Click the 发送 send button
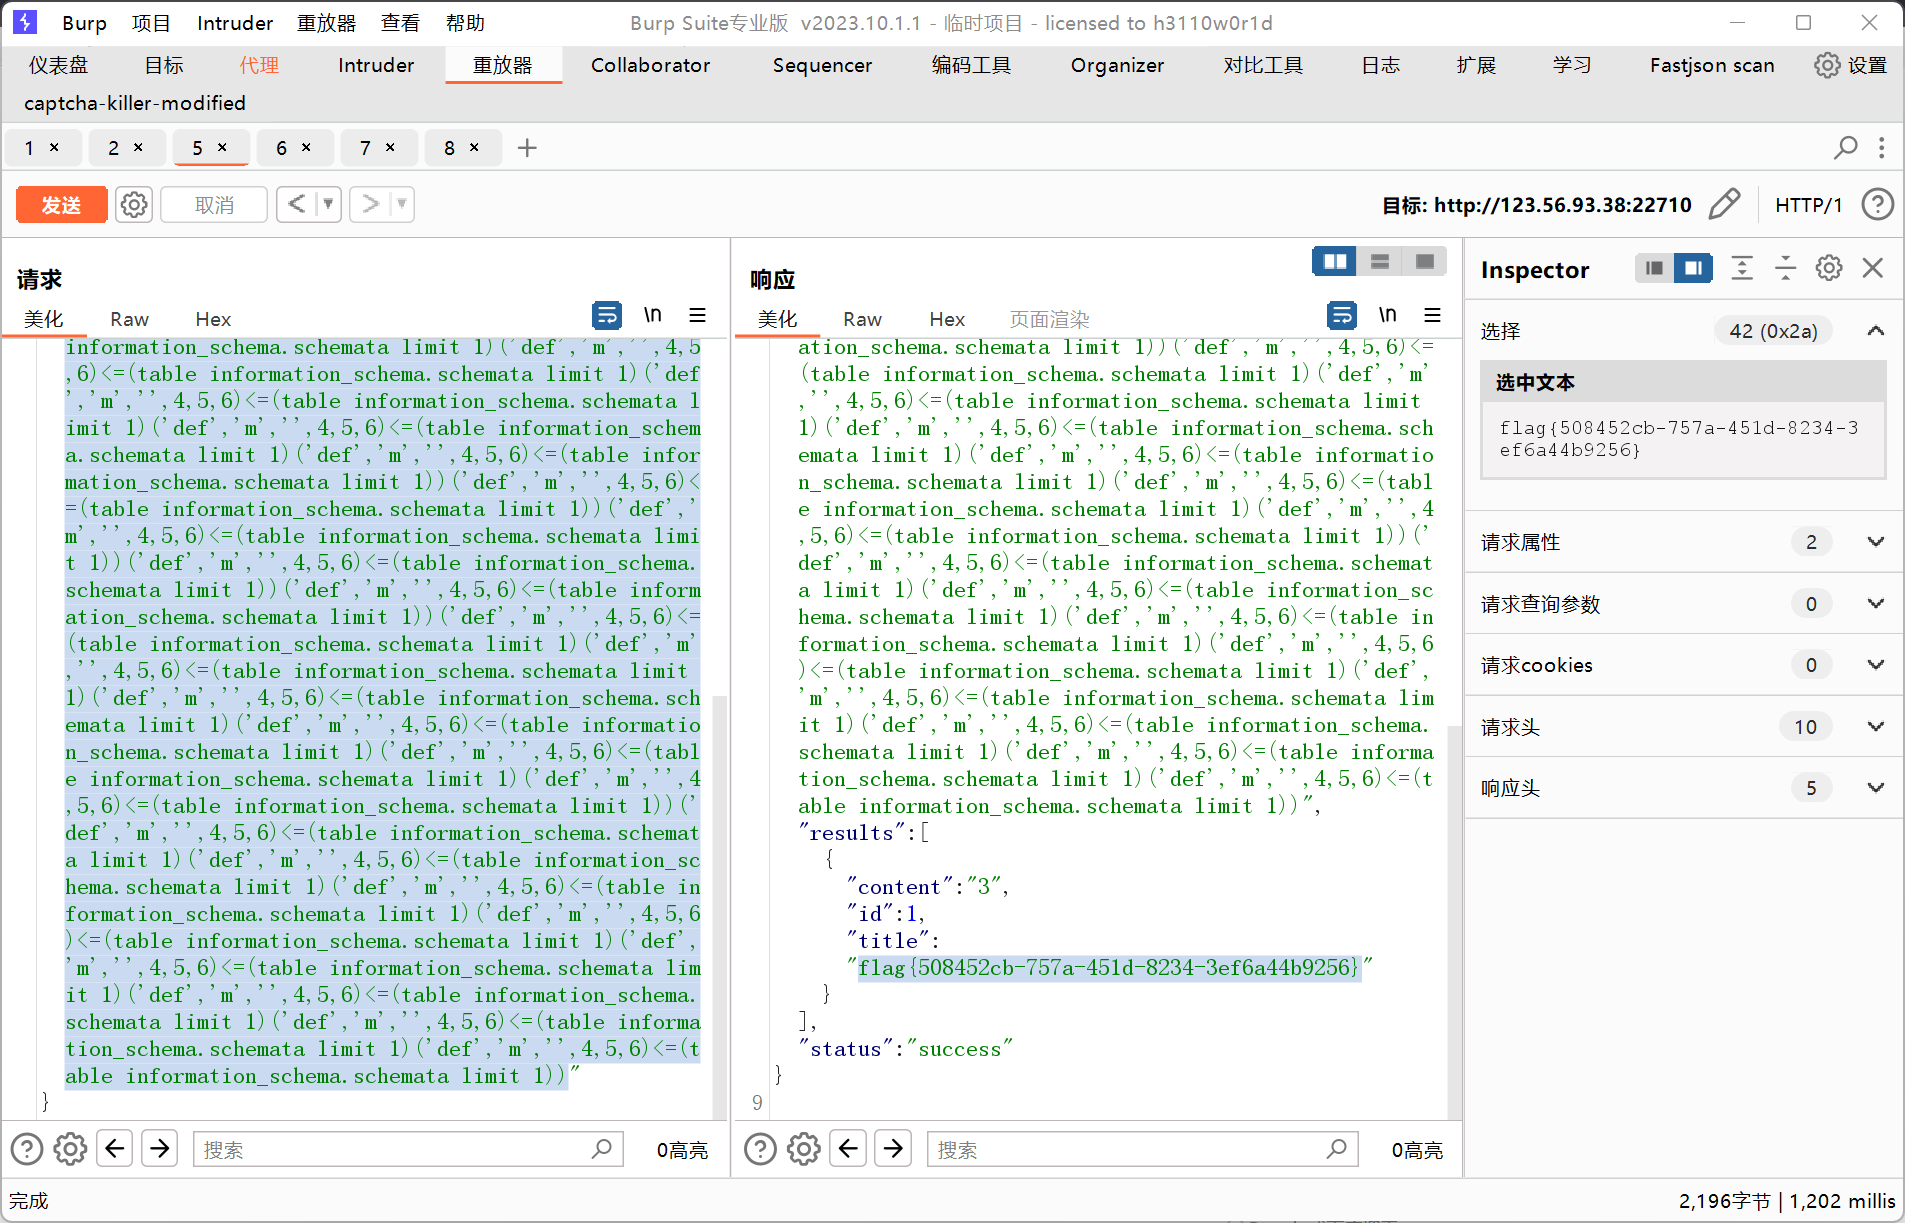 coord(61,205)
